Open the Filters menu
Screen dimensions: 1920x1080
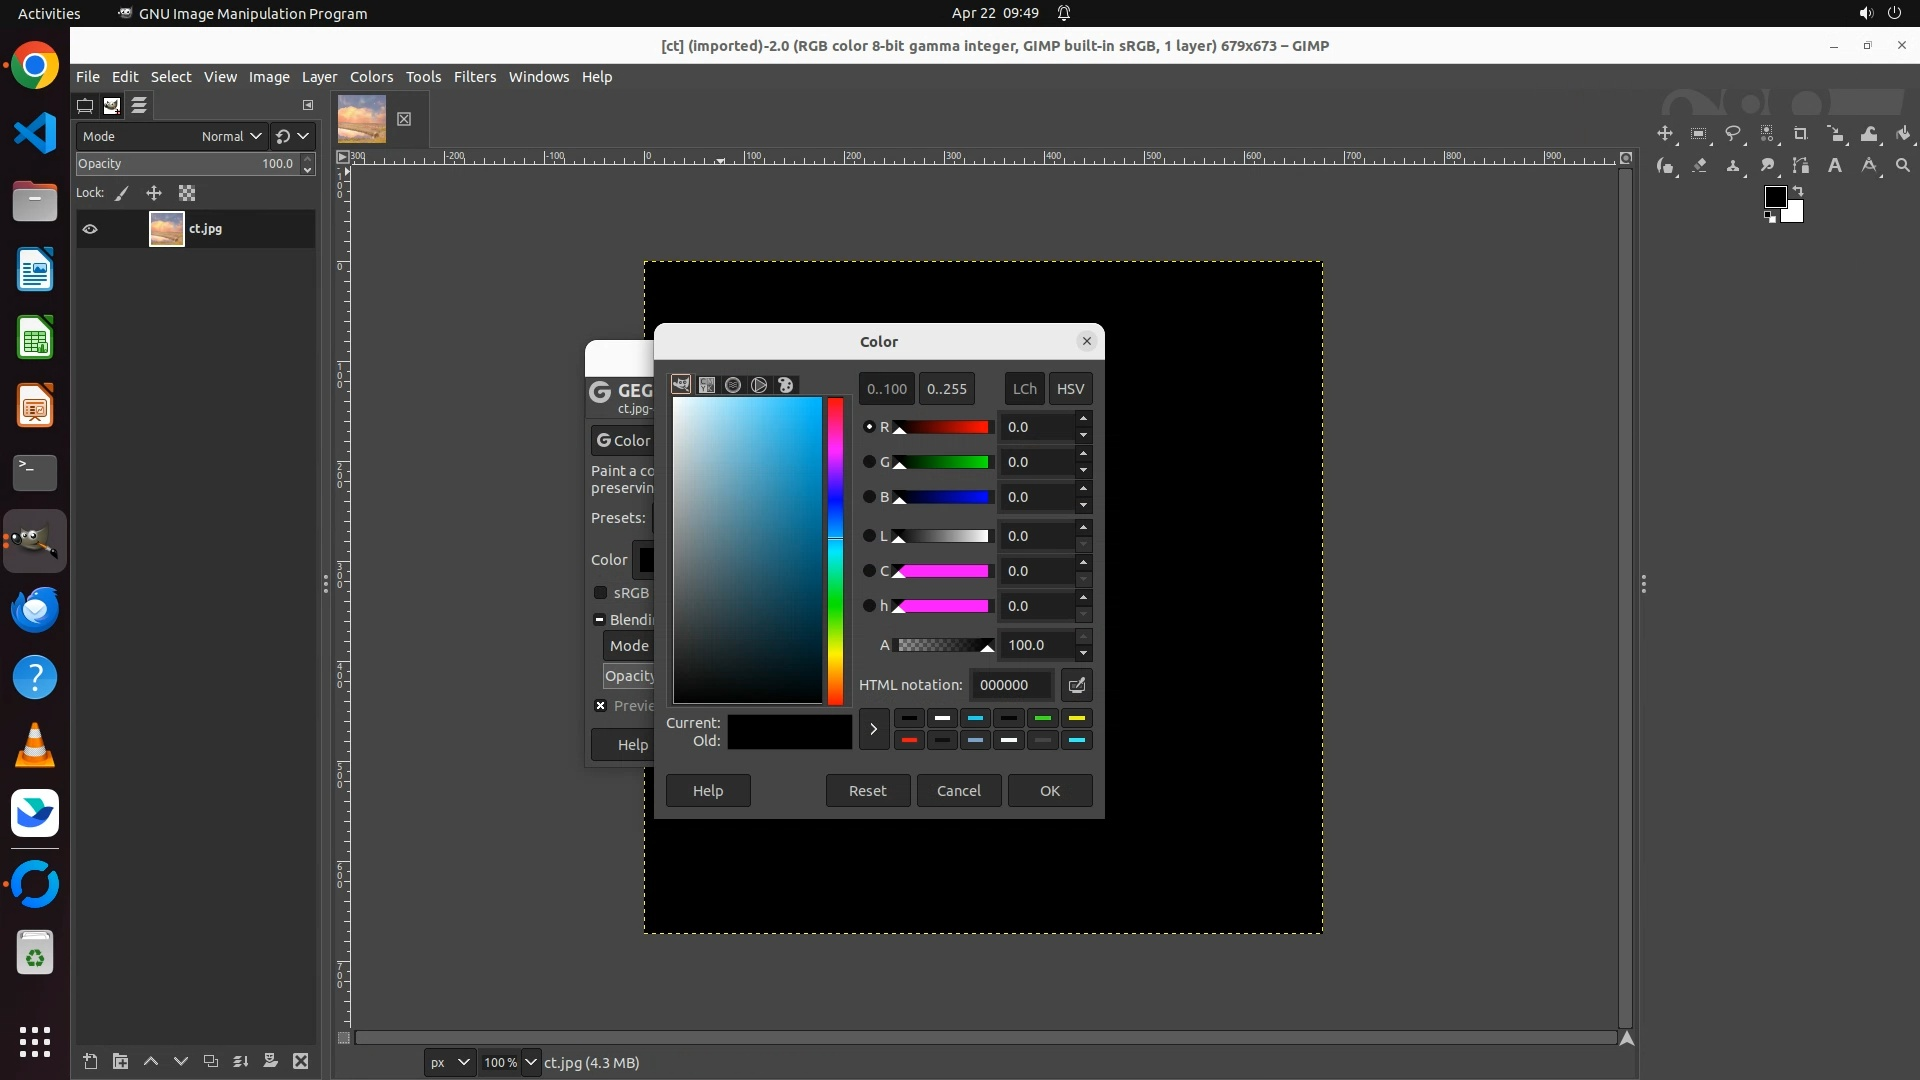point(474,77)
